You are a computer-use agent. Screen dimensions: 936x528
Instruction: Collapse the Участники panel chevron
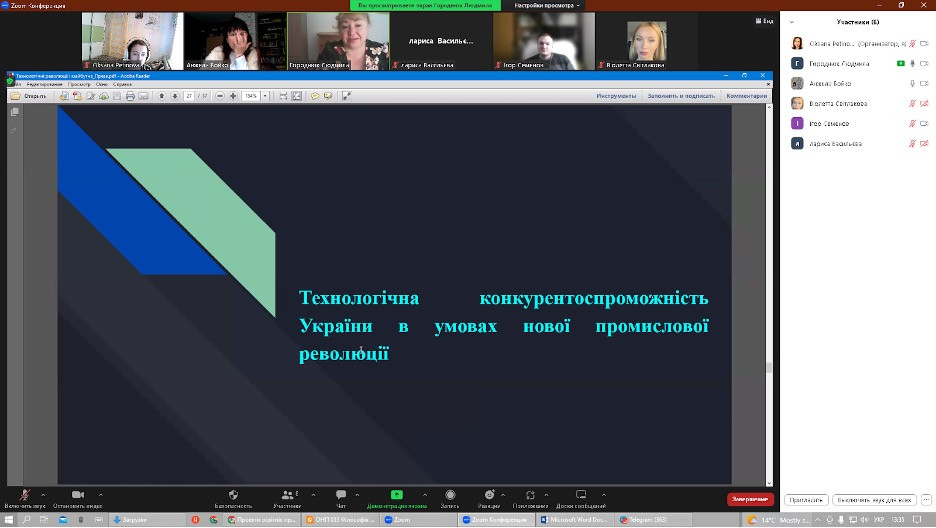[792, 22]
